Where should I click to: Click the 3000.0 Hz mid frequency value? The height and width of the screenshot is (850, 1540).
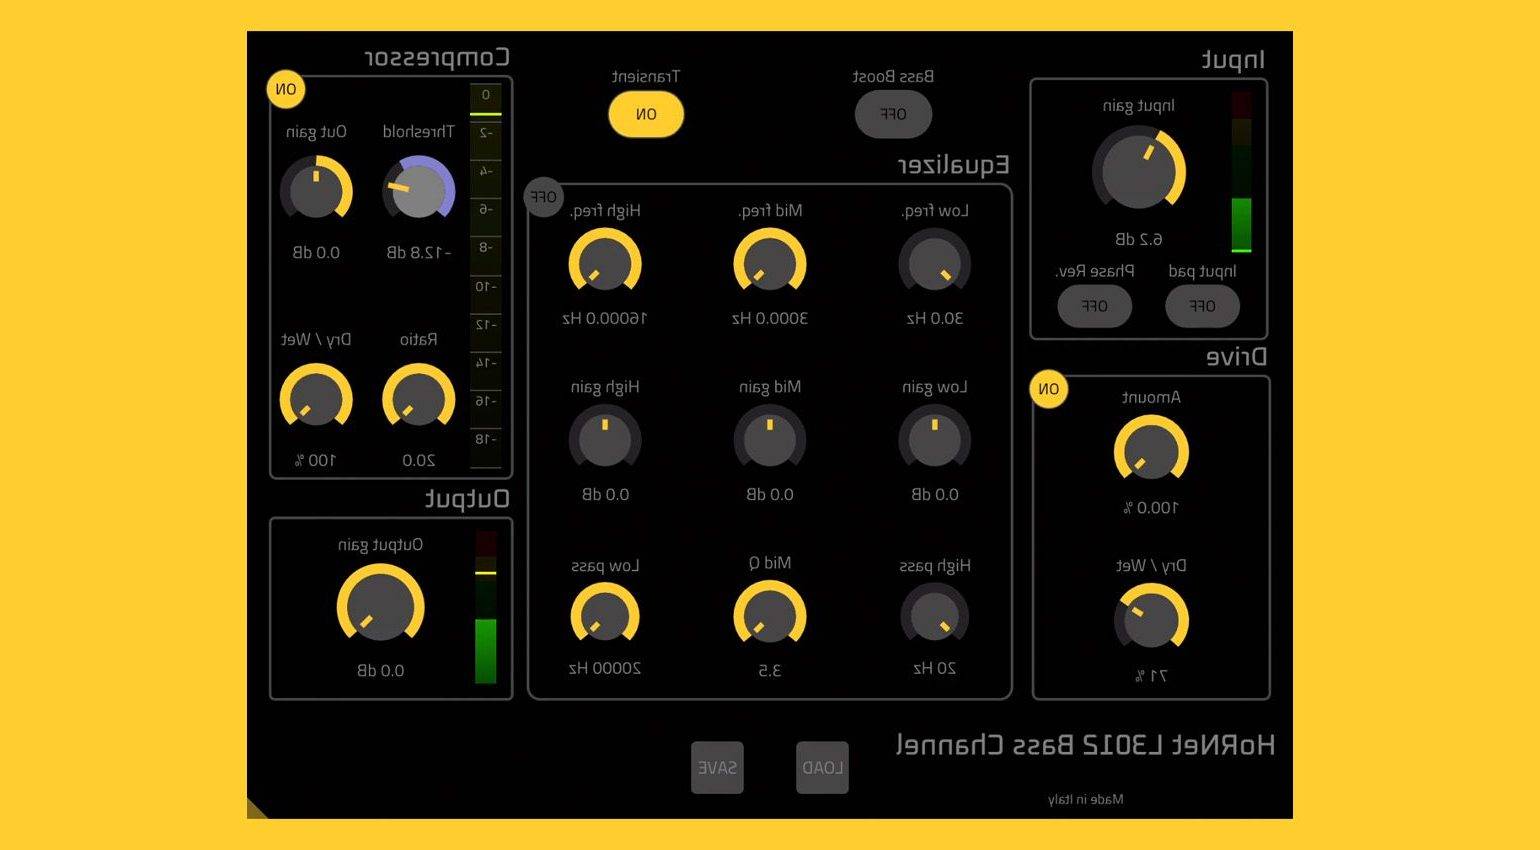click(770, 318)
